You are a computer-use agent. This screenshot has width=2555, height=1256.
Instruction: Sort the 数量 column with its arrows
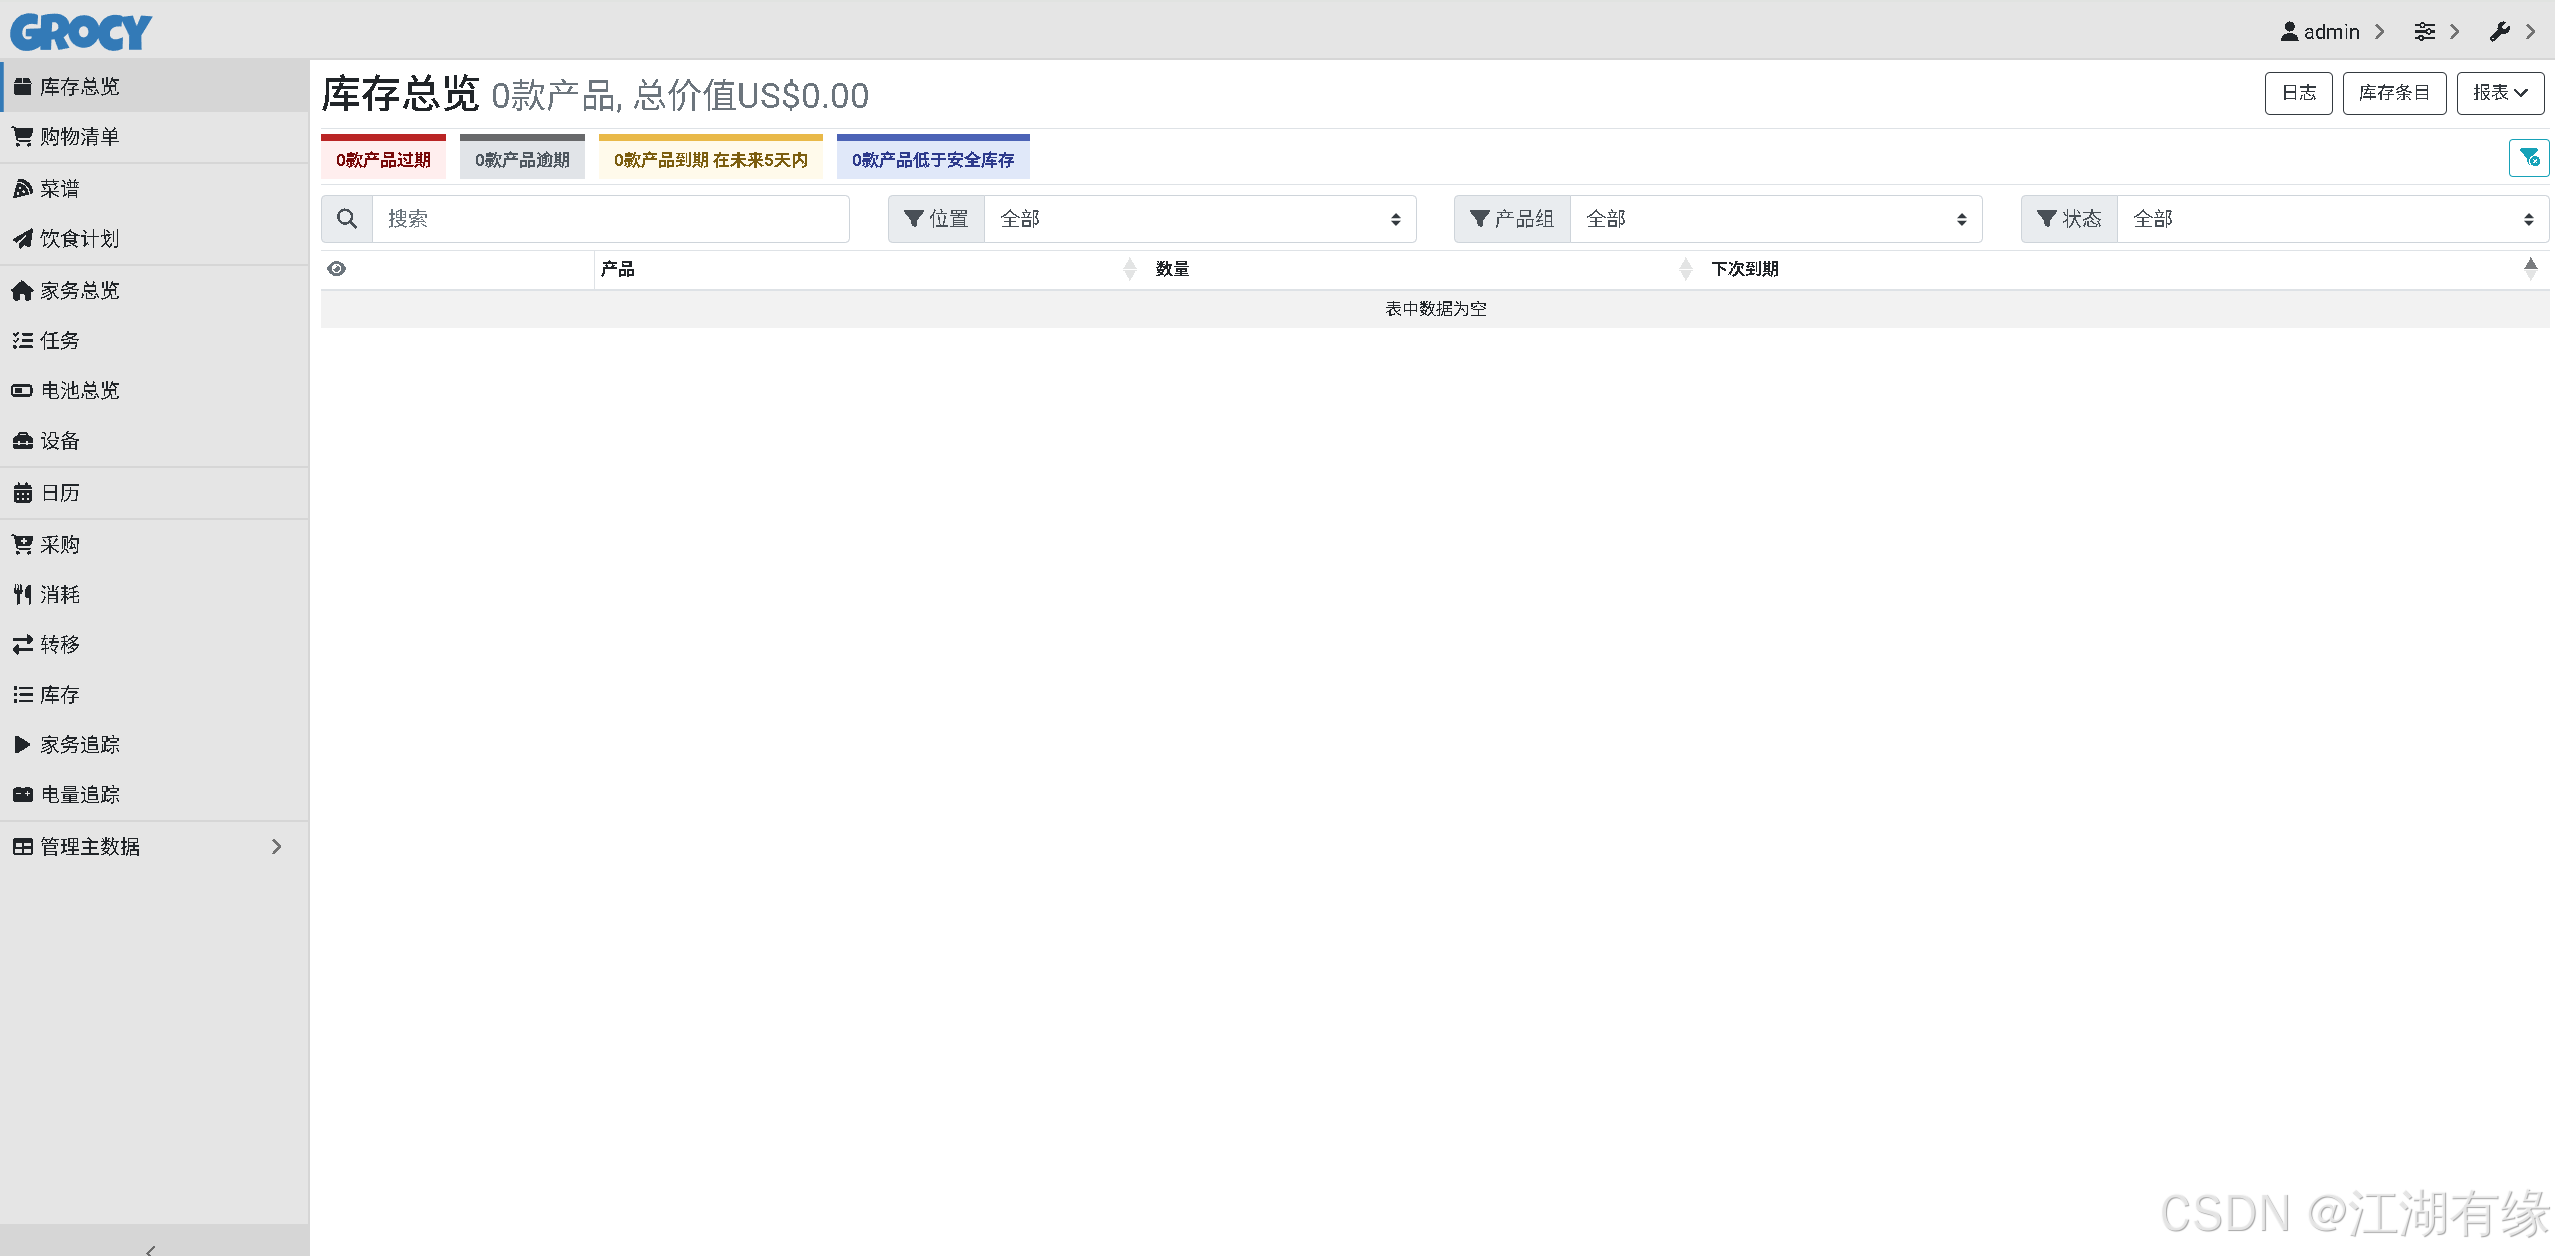[x=1129, y=268]
